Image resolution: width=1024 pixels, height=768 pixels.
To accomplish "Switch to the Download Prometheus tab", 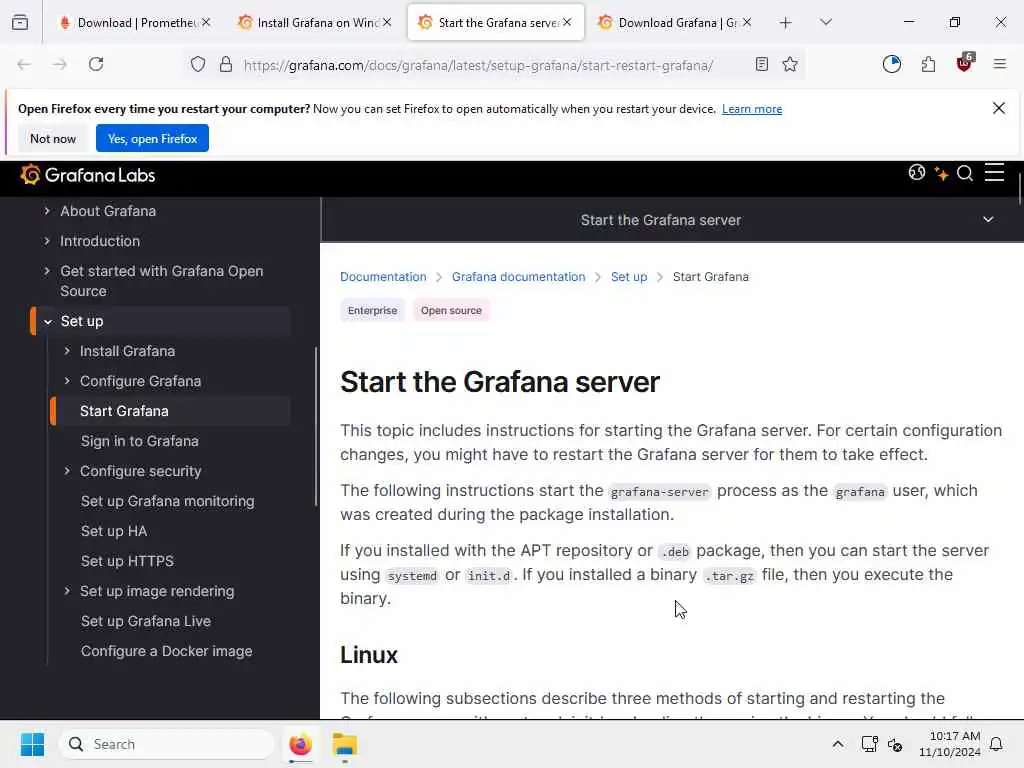I will pyautogui.click(x=136, y=23).
